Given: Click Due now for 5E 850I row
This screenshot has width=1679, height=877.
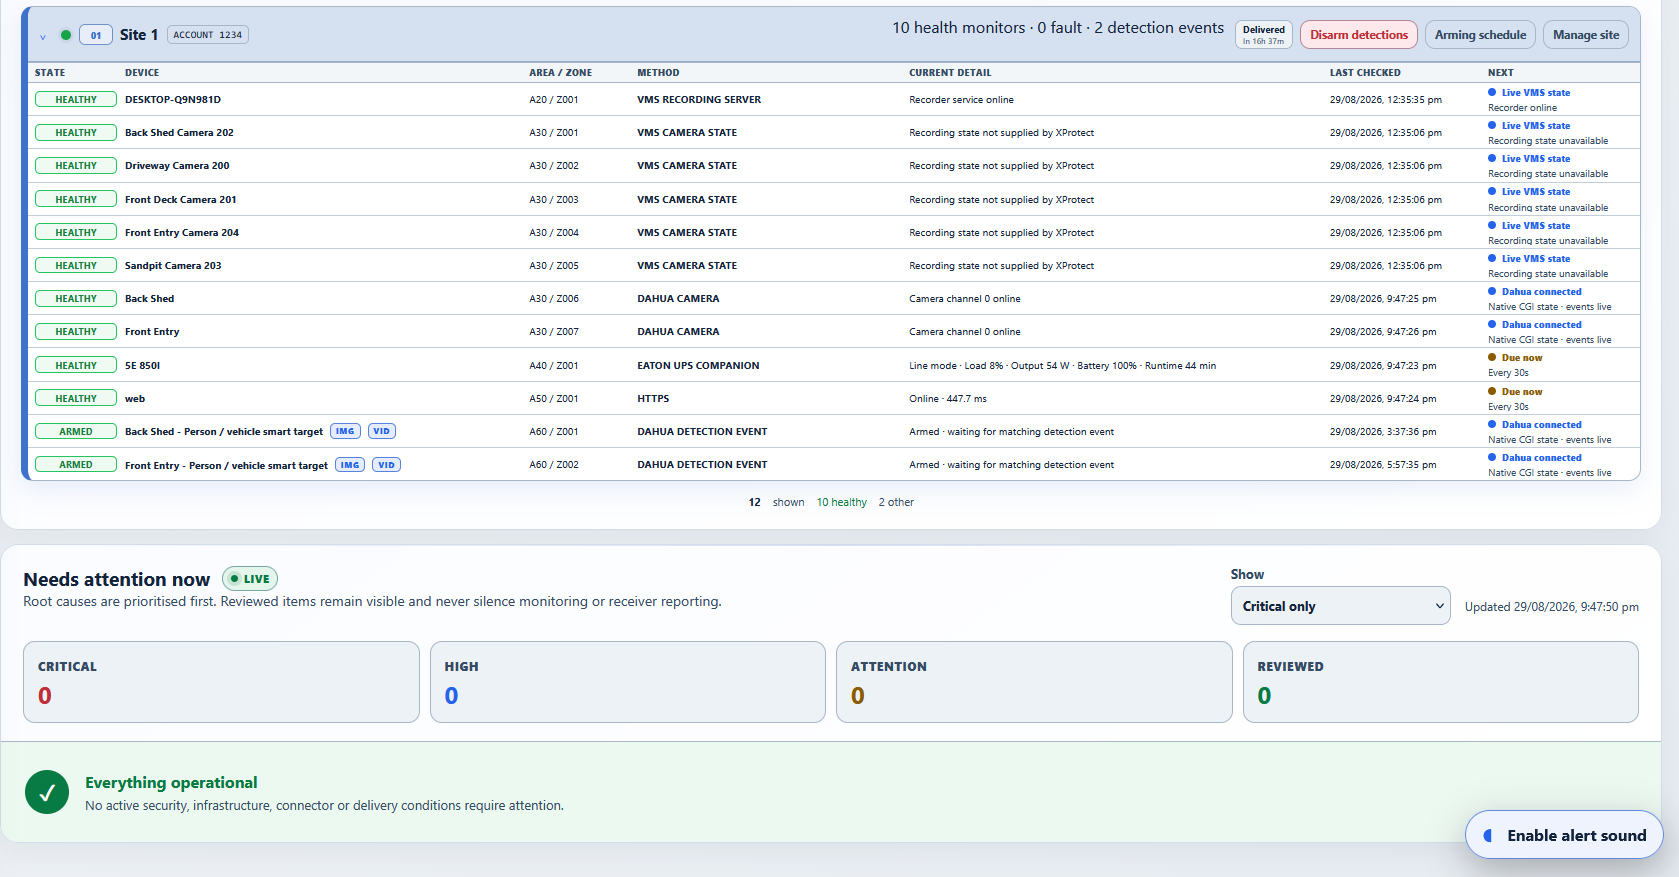Looking at the screenshot, I should (x=1515, y=357).
